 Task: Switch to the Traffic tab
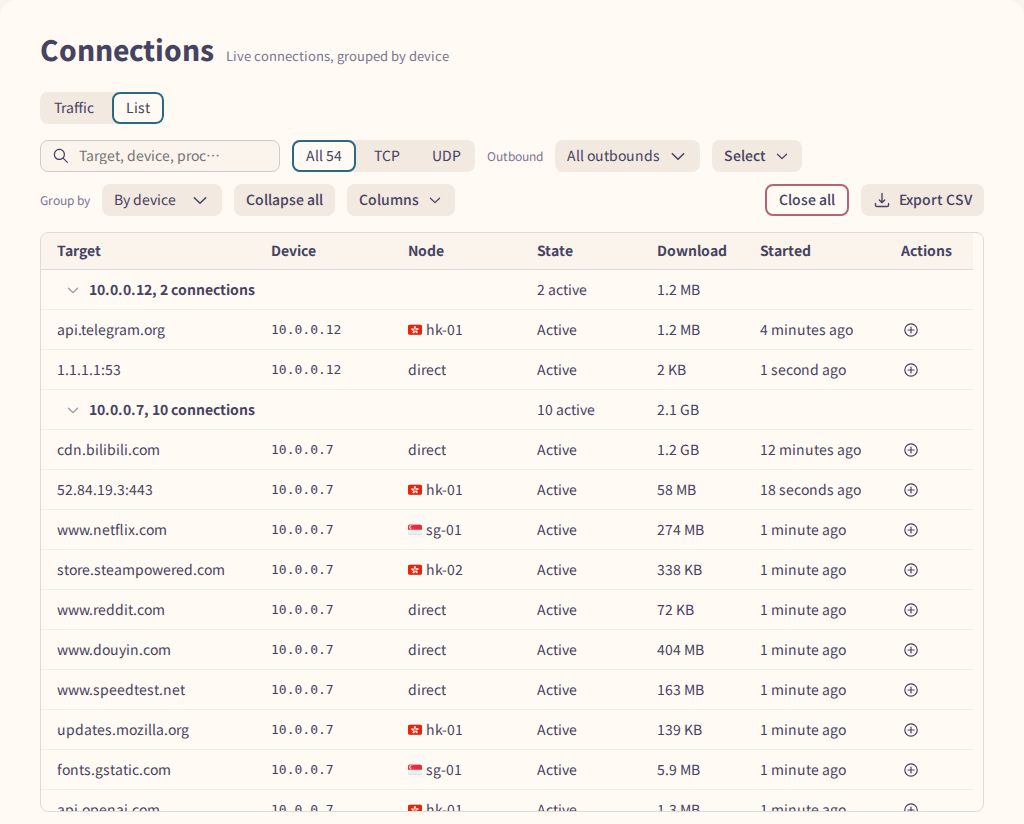click(x=74, y=108)
